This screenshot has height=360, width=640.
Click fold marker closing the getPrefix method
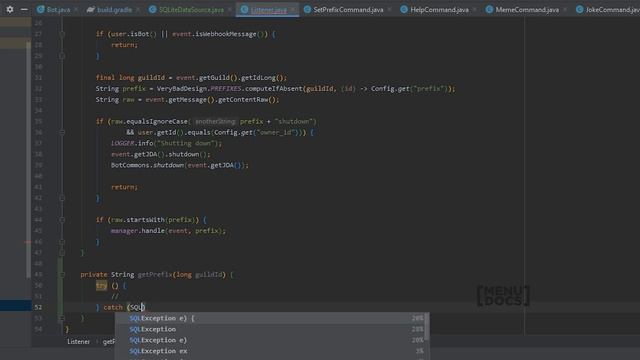[62, 318]
